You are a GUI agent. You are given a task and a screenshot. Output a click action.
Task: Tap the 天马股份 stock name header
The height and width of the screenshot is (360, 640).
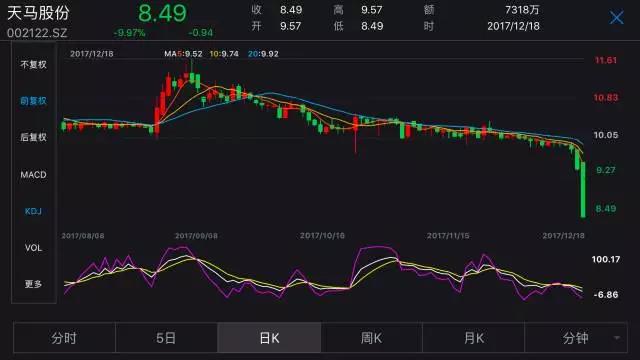point(38,13)
